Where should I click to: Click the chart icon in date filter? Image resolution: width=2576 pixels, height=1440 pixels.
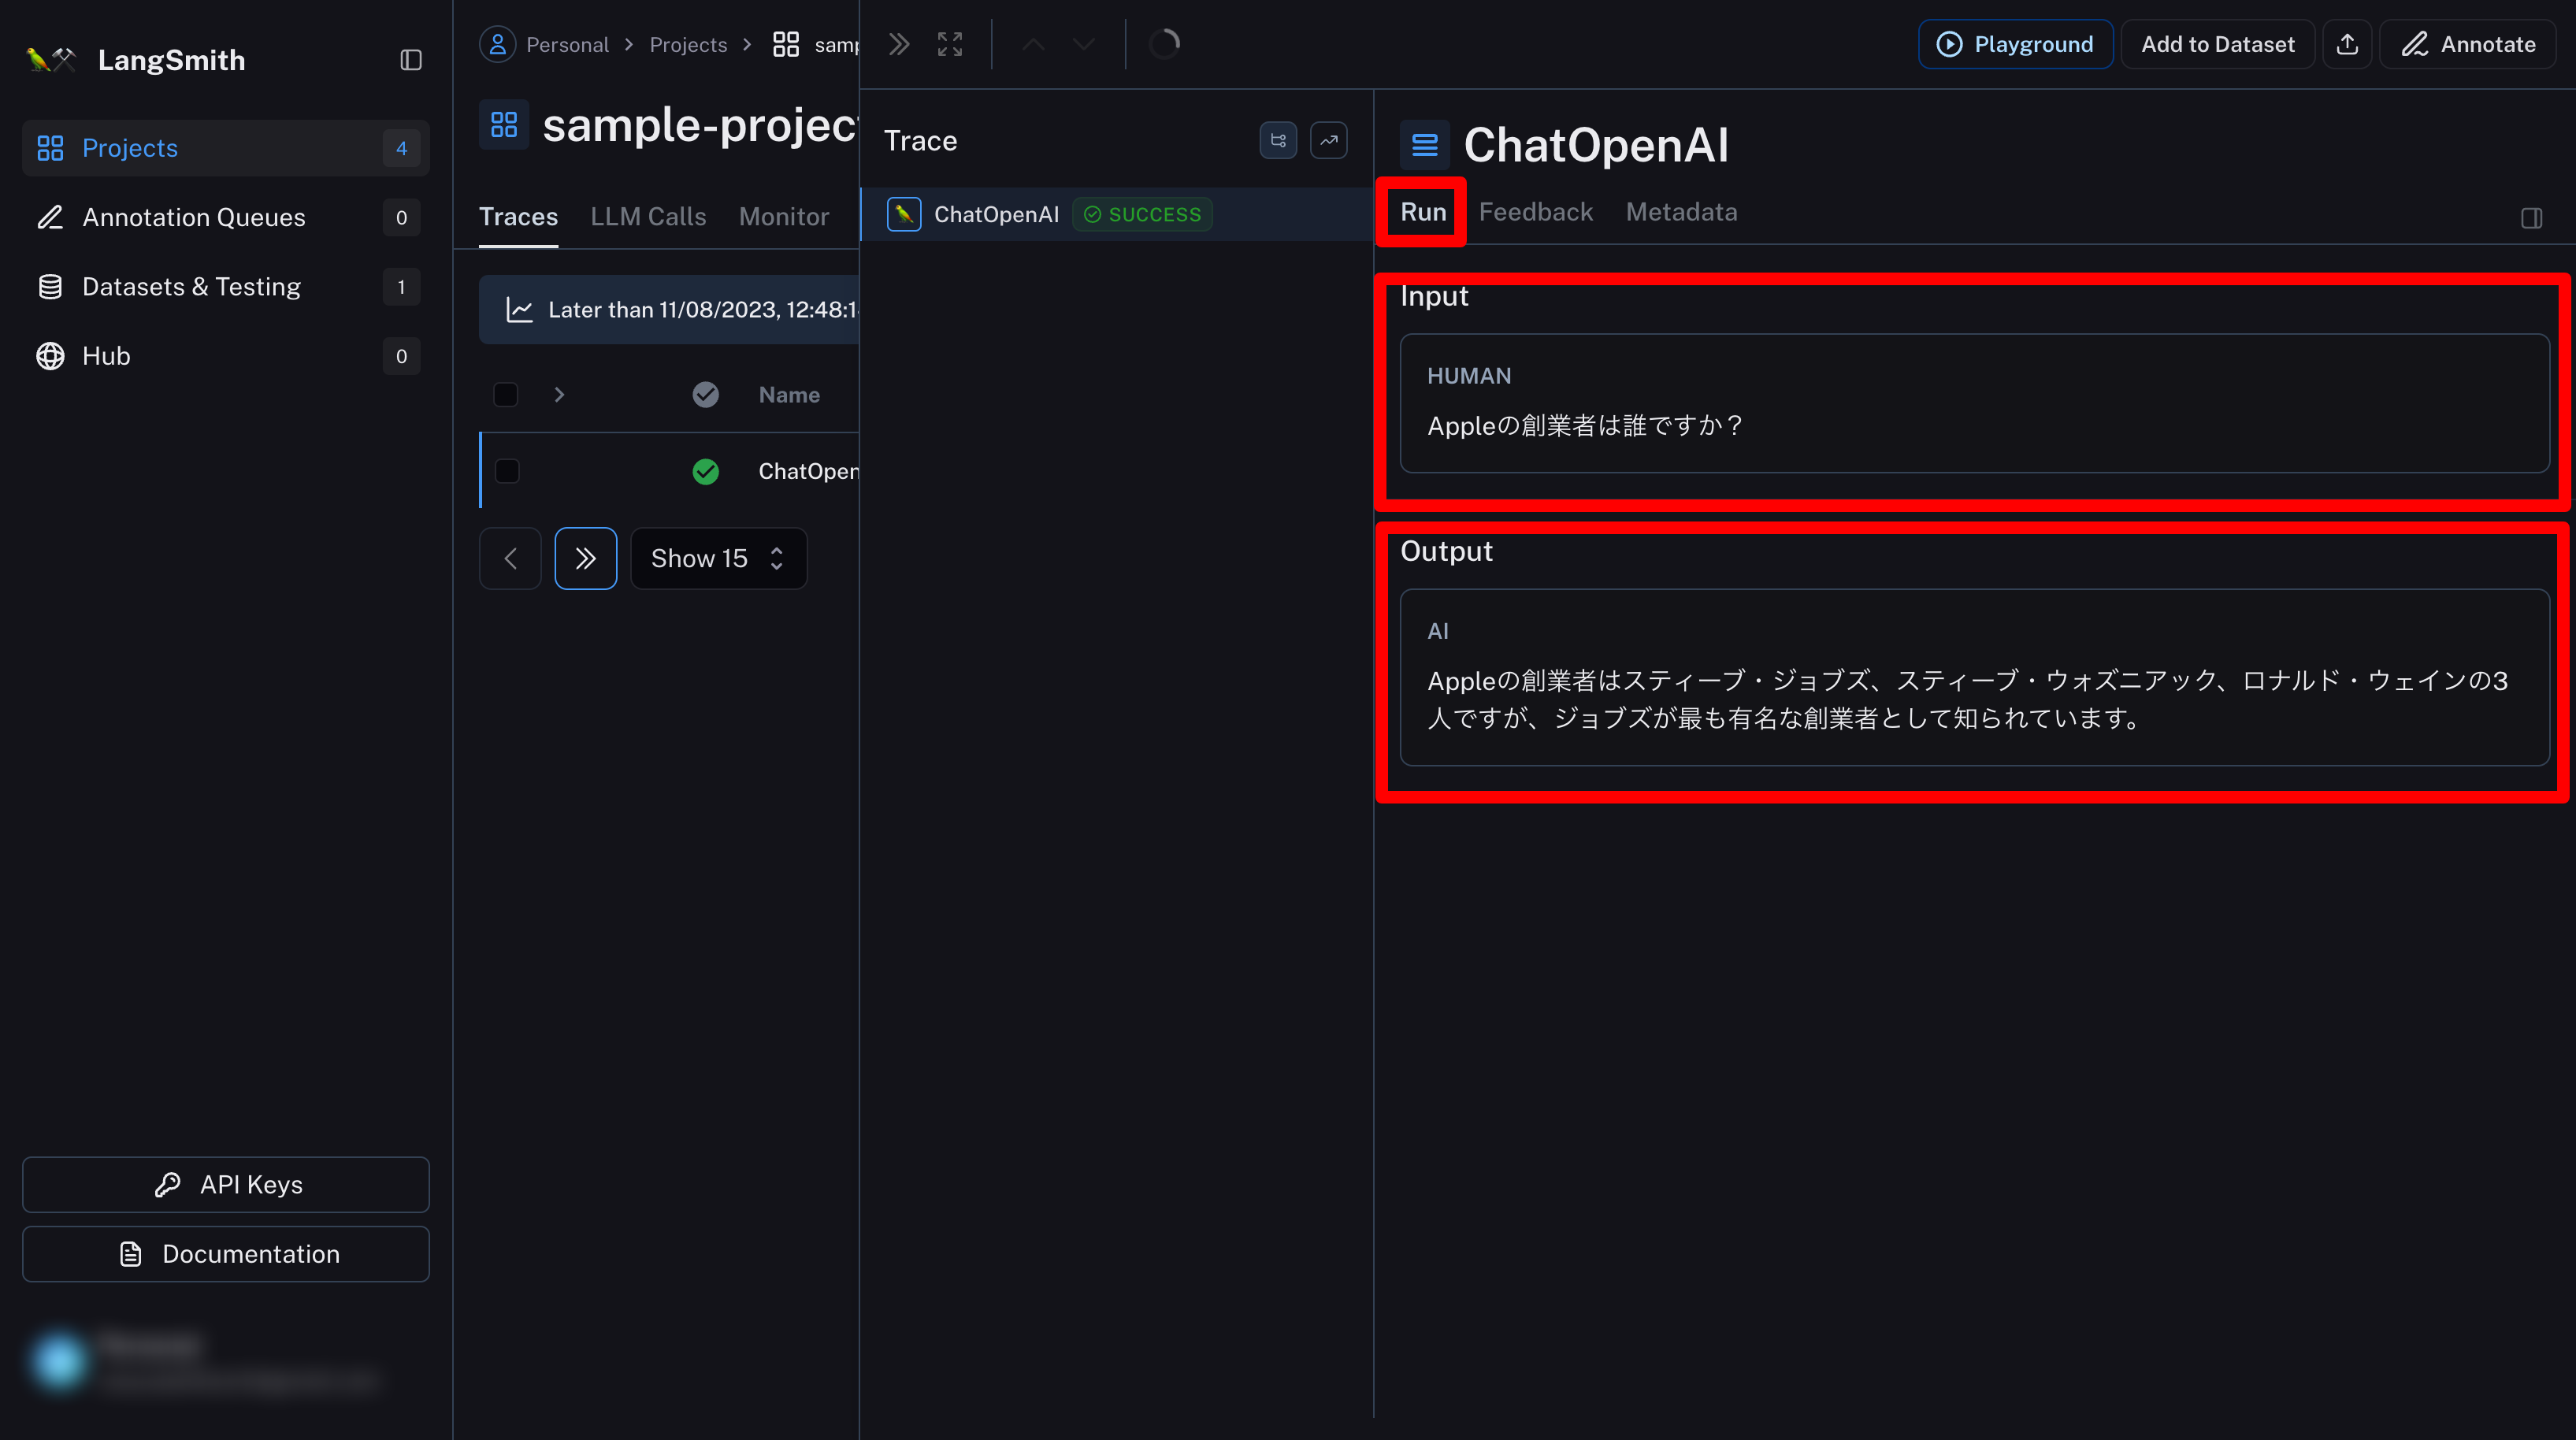point(519,310)
